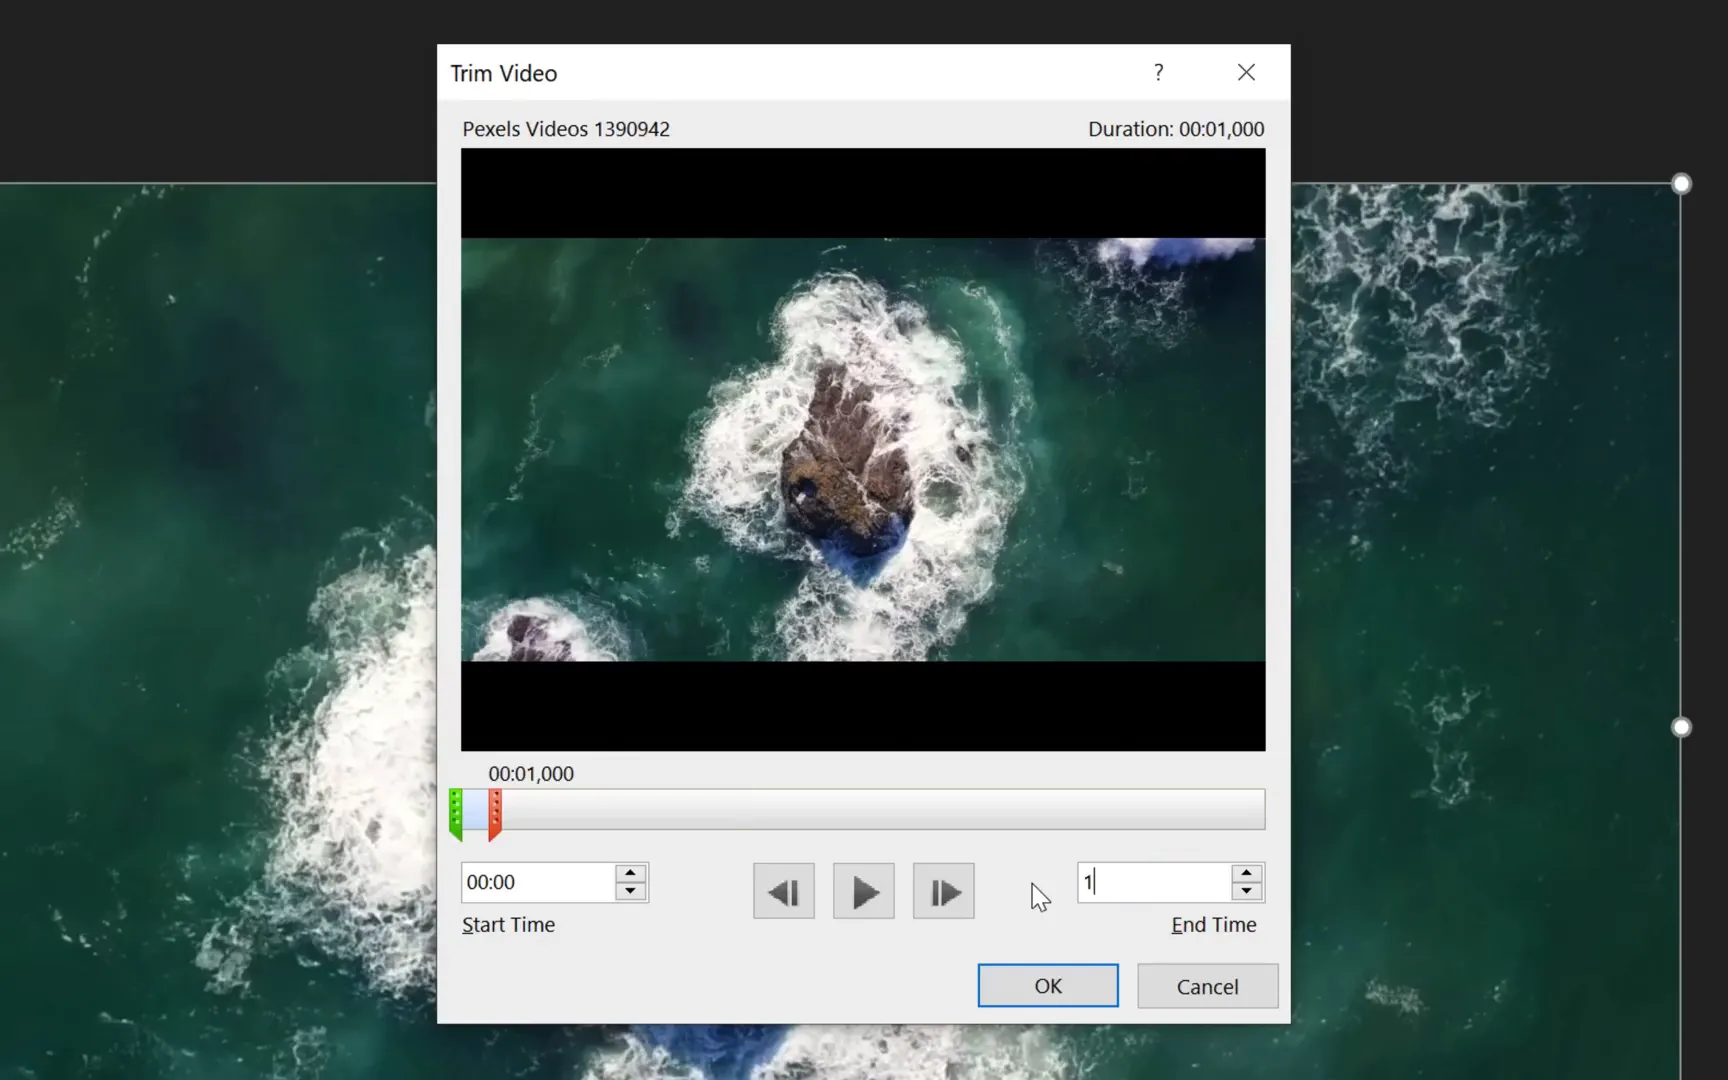
Task: Click the advance-frame icon right of play
Action: [942, 890]
